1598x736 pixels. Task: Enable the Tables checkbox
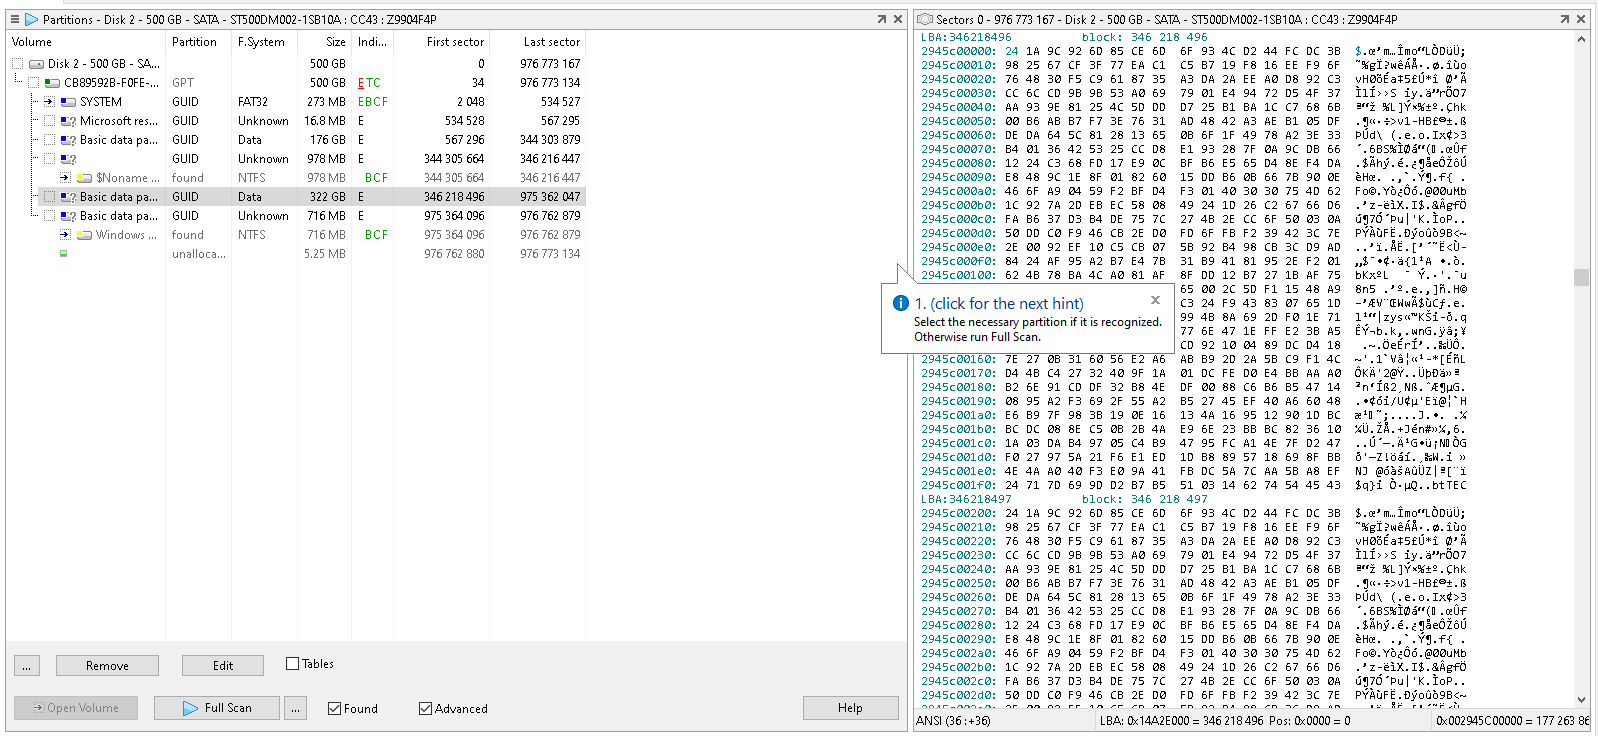(x=293, y=663)
